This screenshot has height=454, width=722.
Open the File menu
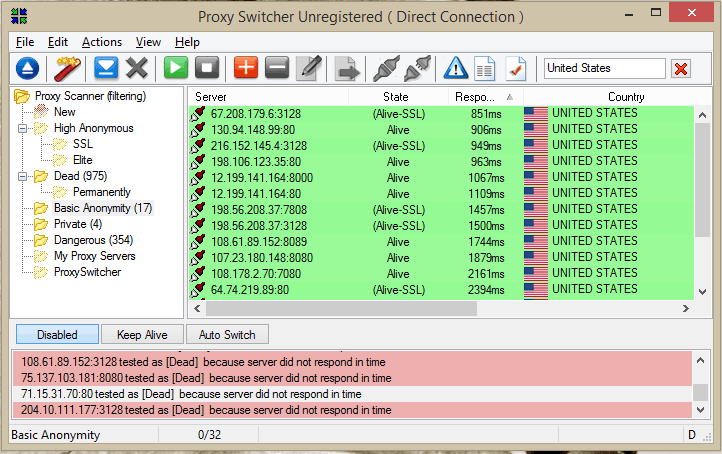[25, 42]
